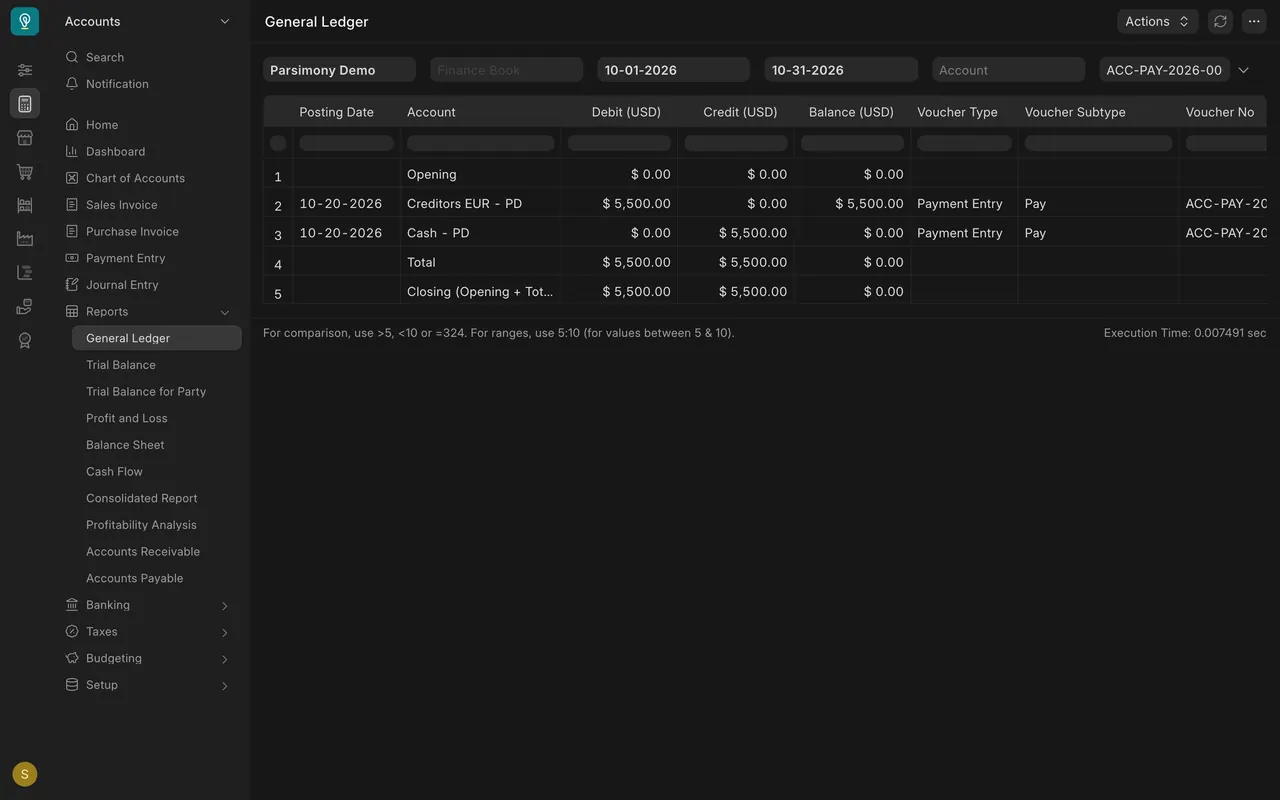Click the refresh report icon
Viewport: 1280px width, 800px height.
click(x=1220, y=21)
